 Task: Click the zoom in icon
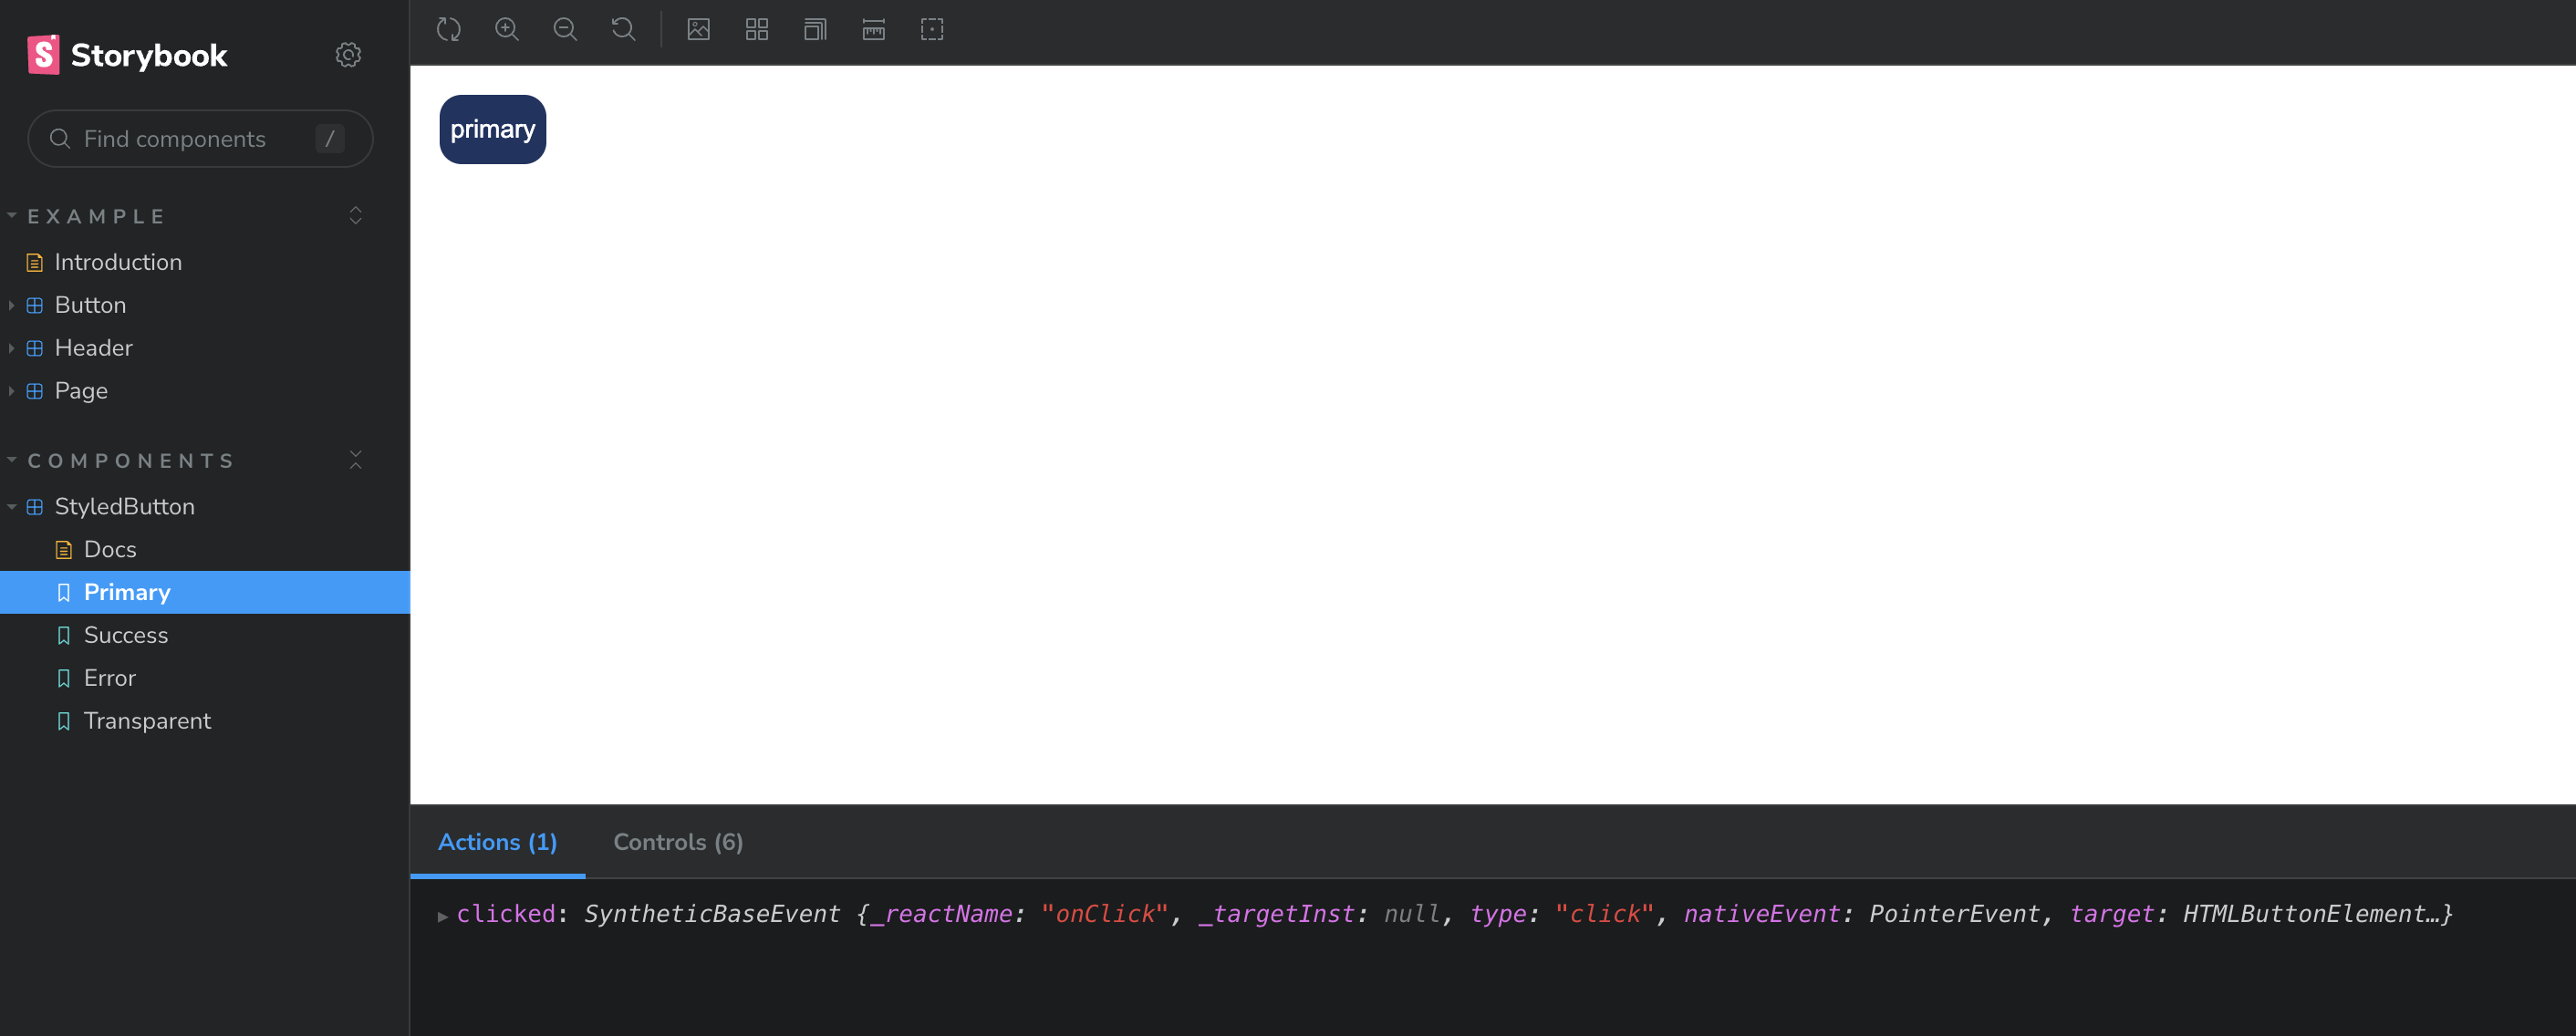[507, 30]
